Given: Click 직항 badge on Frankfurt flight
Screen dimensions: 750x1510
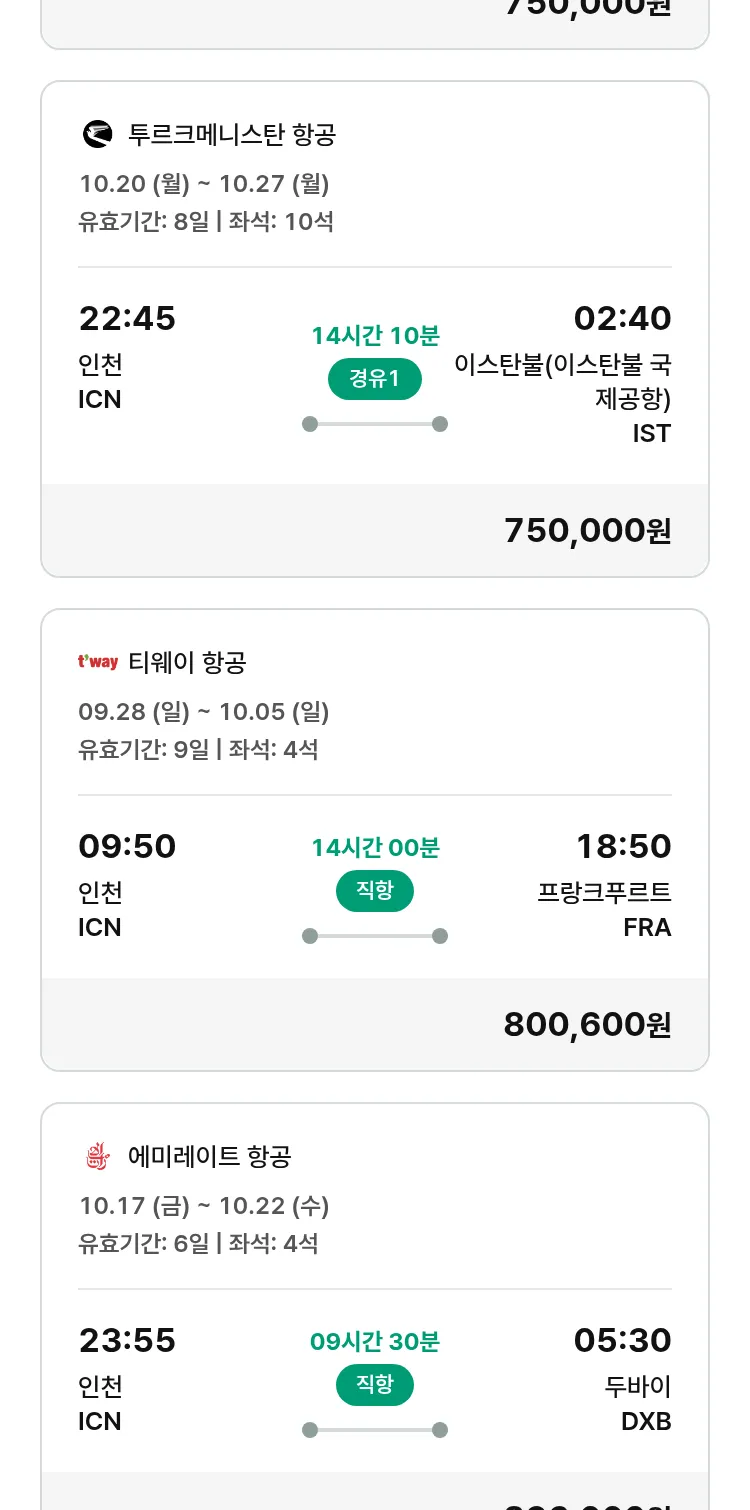Looking at the screenshot, I should coord(375,891).
